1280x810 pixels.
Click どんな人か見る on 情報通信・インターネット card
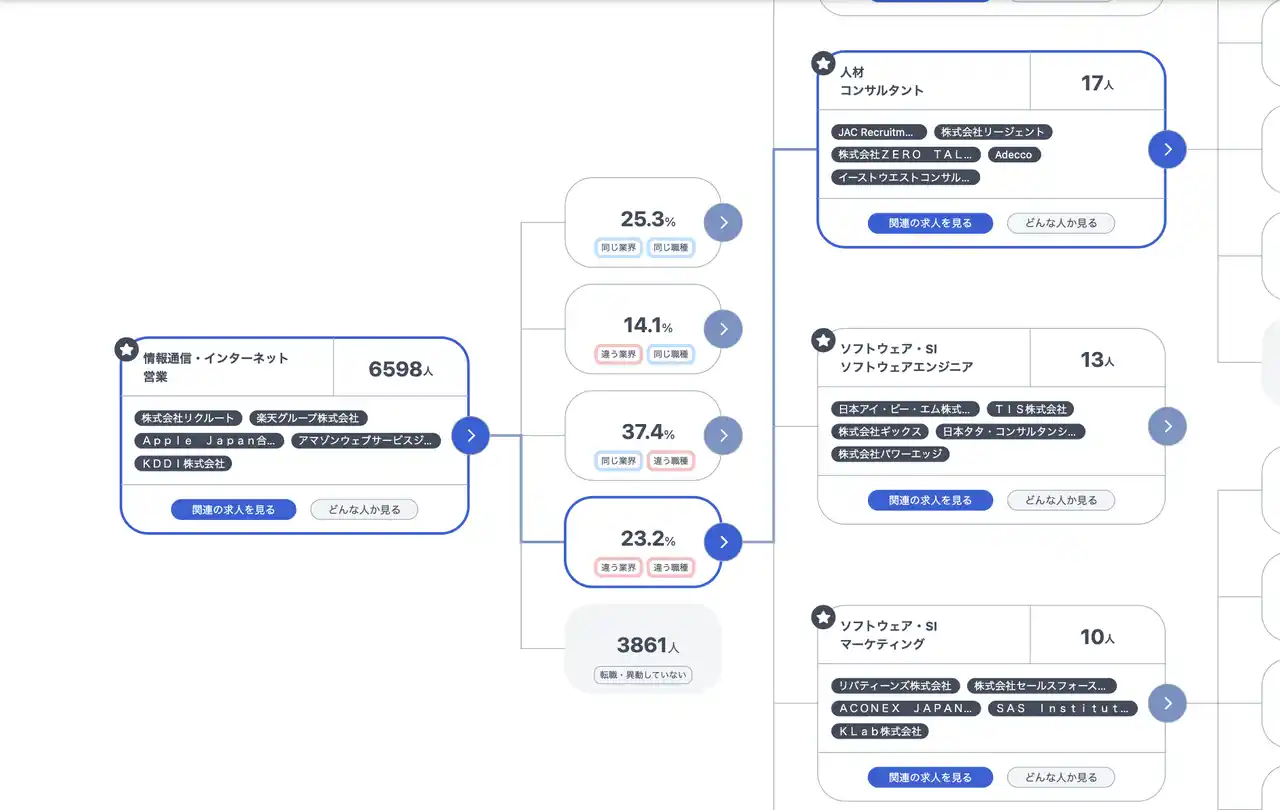pyautogui.click(x=364, y=510)
